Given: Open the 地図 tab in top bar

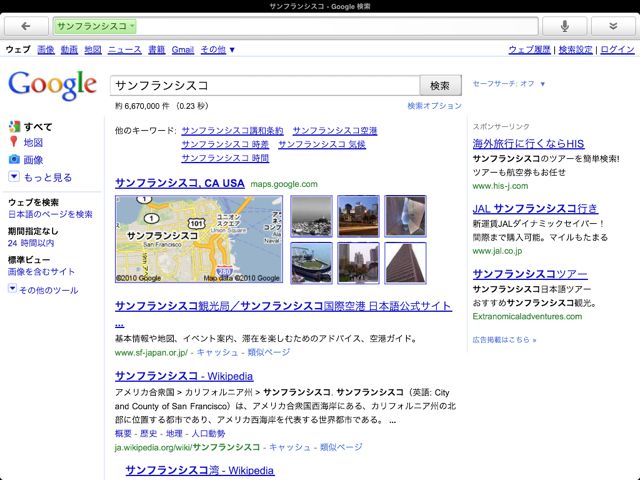Looking at the screenshot, I should pos(93,50).
